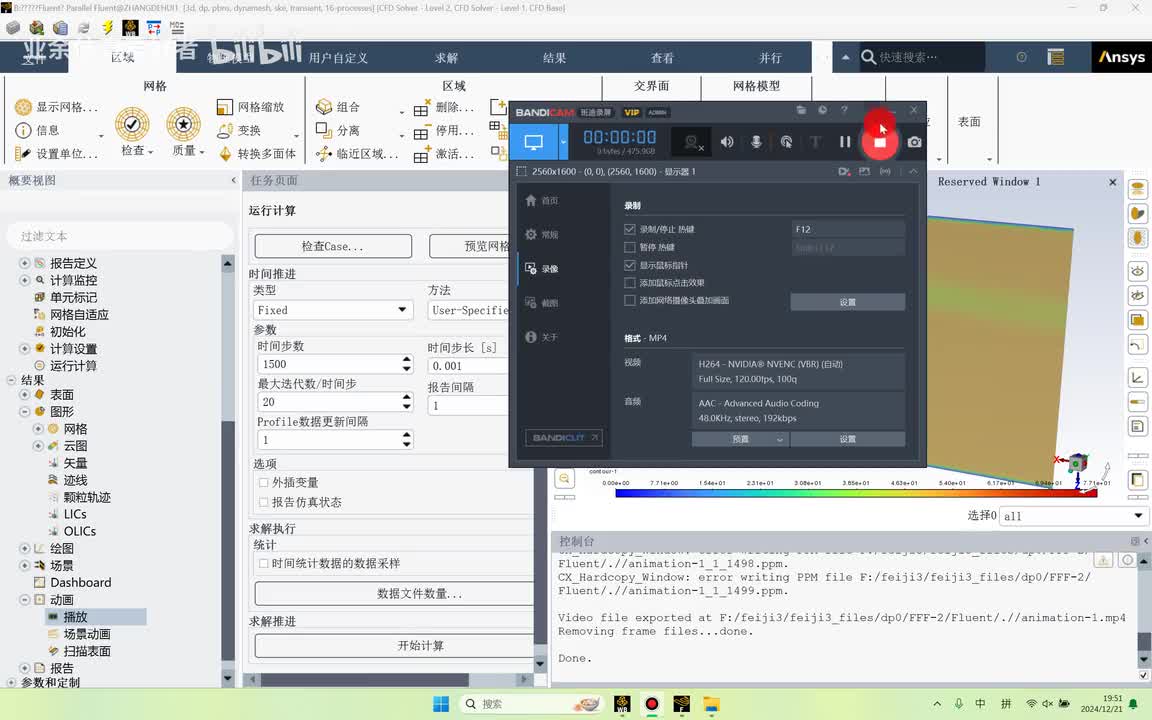Viewport: 1152px width, 720px height.
Task: Stop the Bandicam recording with red button
Action: tap(879, 142)
